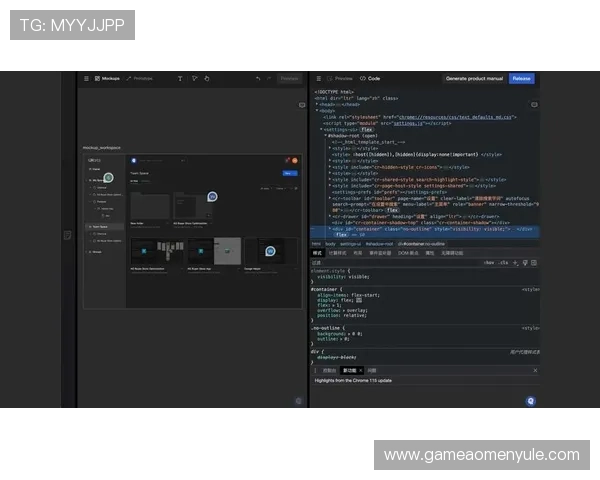Click the Preview button in the mockup toolbar

[x=289, y=78]
